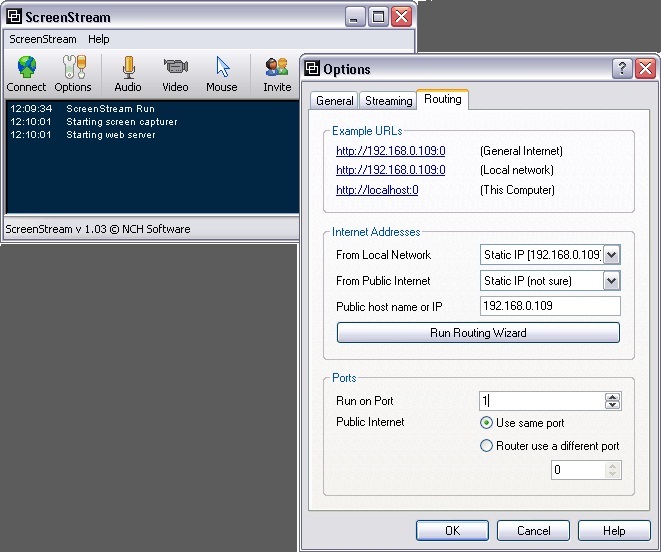Minimize the ScreenStream window
The image size is (661, 552).
coord(355,17)
